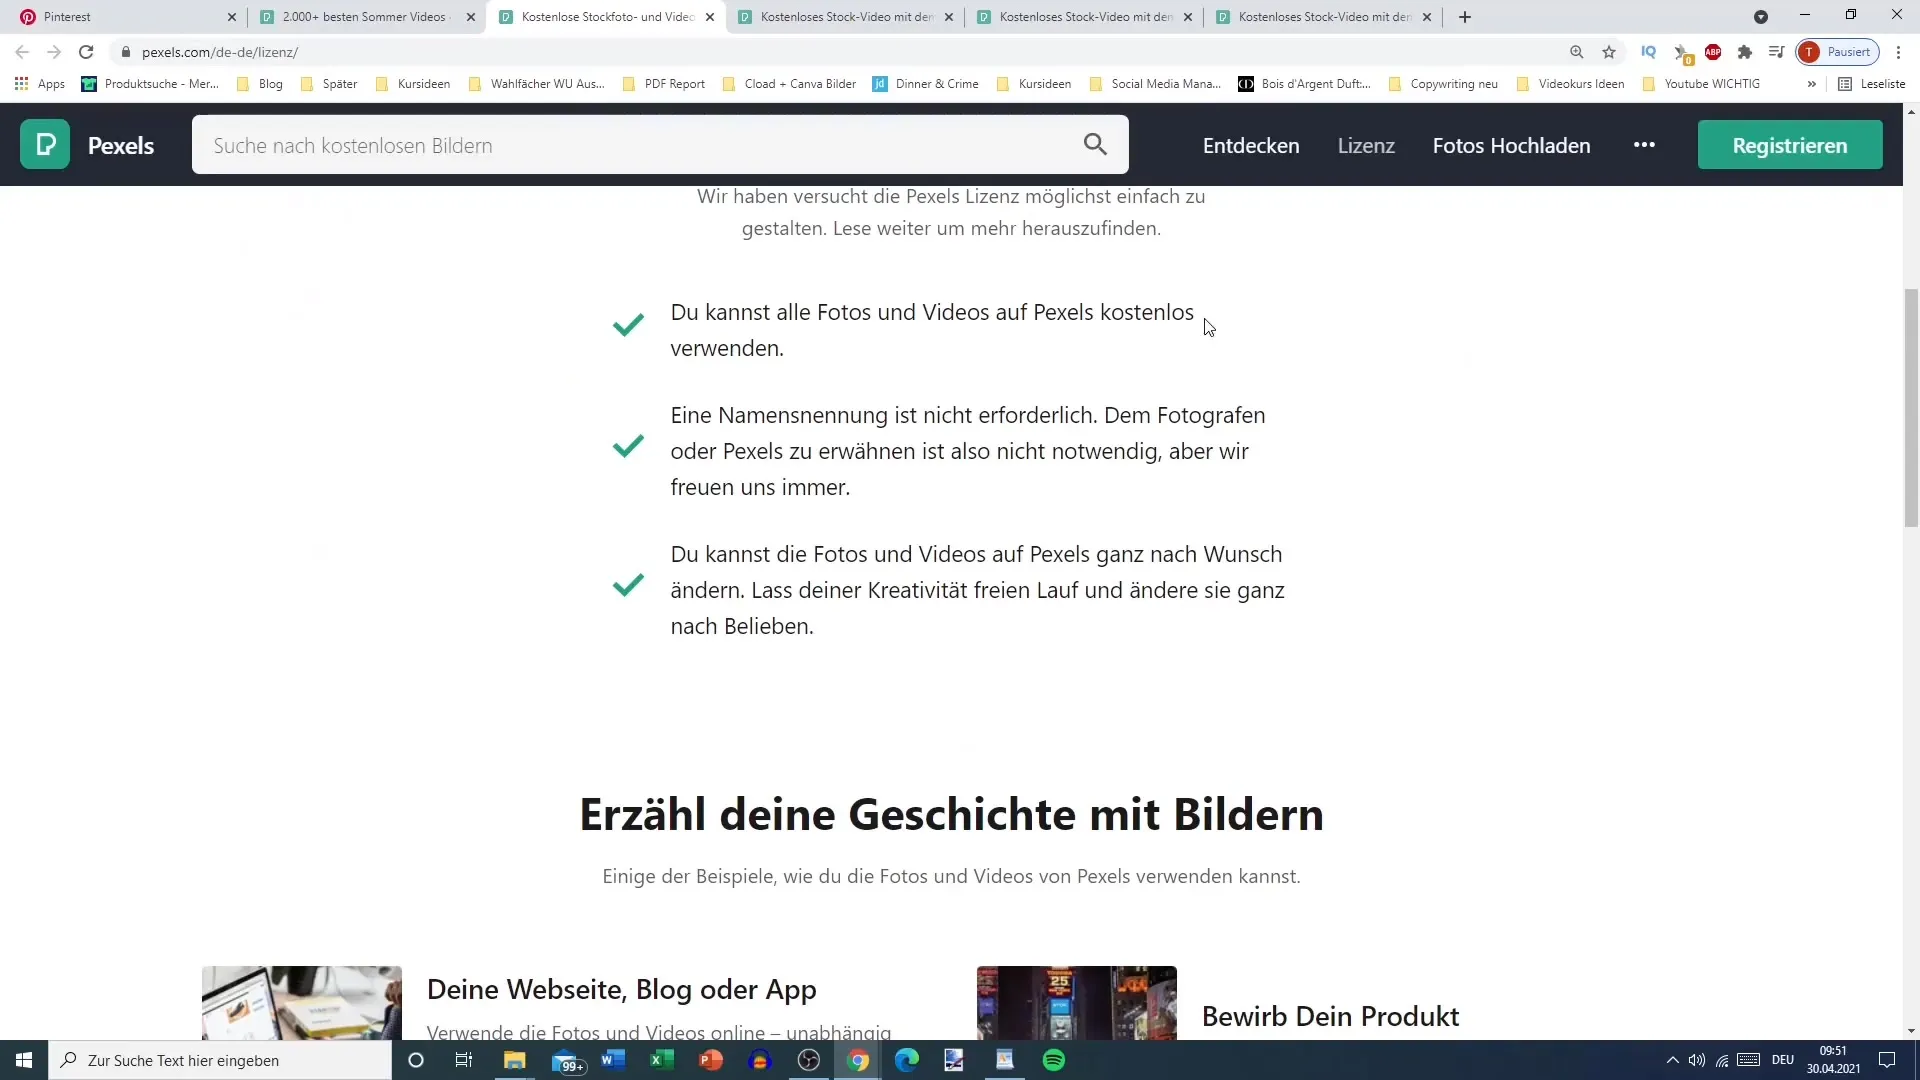Open the Windows notification center
Image resolution: width=1920 pixels, height=1080 pixels.
pos(1887,1060)
